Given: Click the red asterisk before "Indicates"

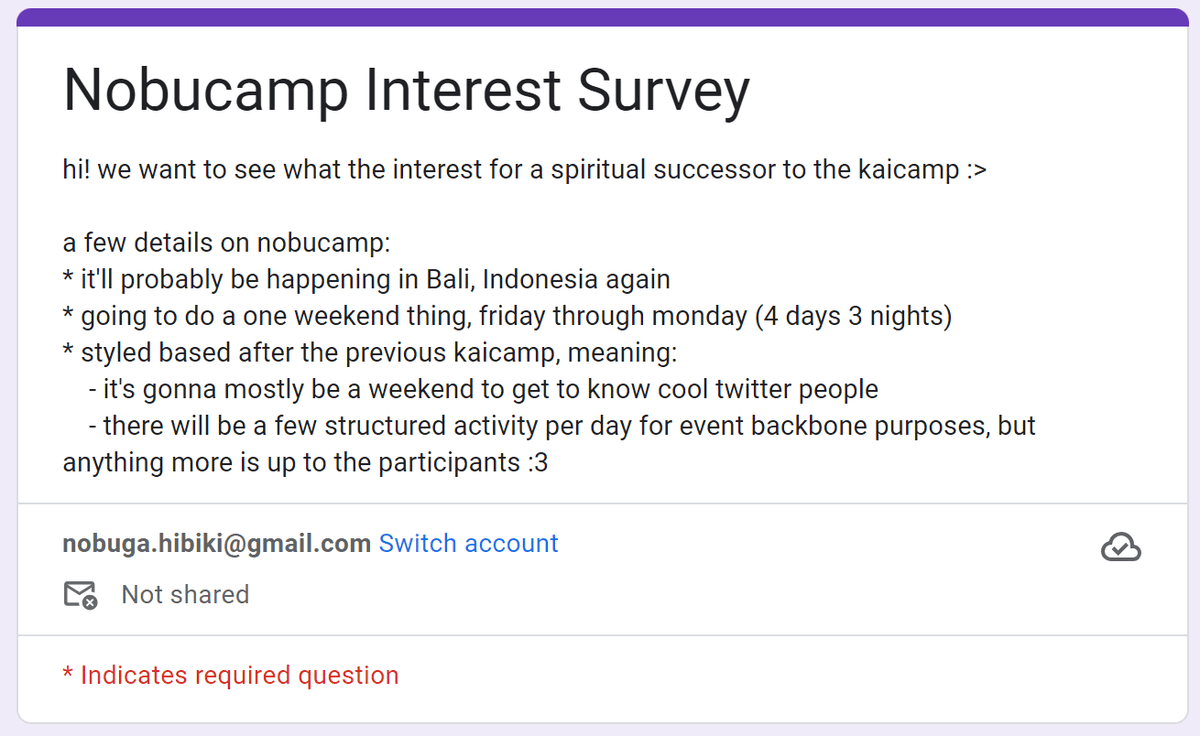Looking at the screenshot, I should 67,675.
